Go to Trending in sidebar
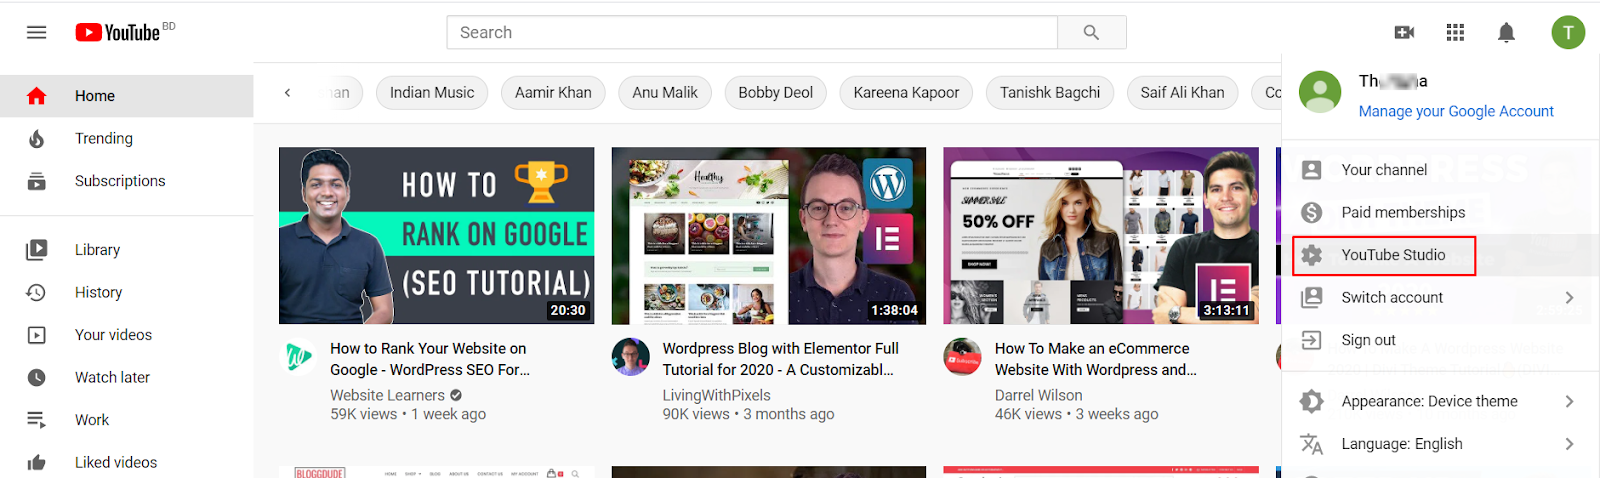 [126, 138]
